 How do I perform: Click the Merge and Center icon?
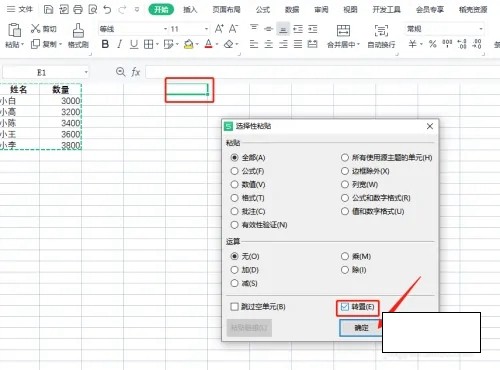click(x=343, y=30)
